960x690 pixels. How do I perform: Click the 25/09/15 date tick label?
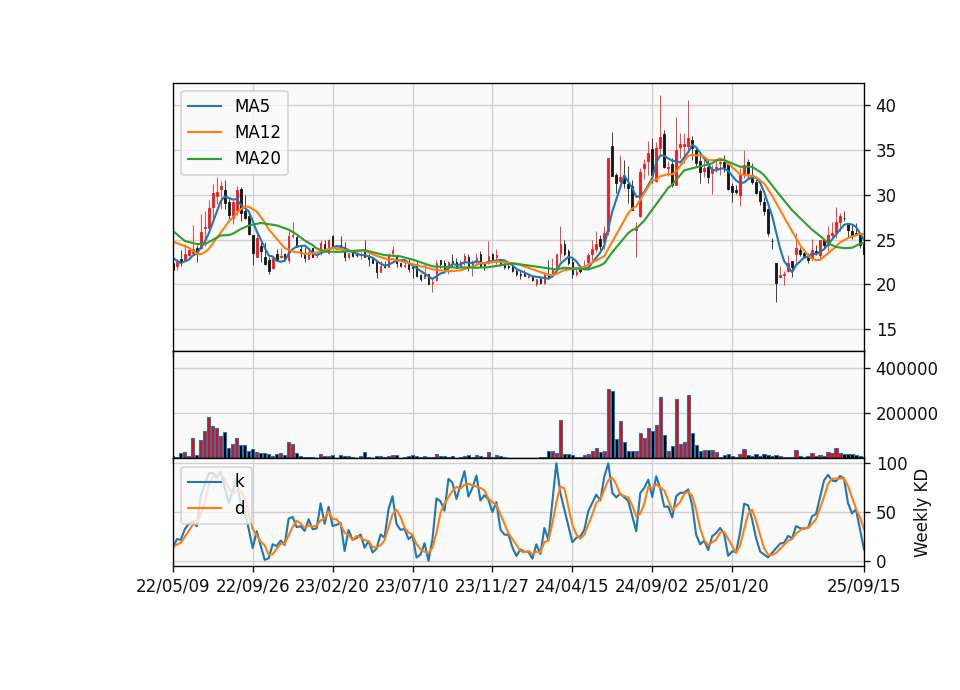[x=864, y=586]
